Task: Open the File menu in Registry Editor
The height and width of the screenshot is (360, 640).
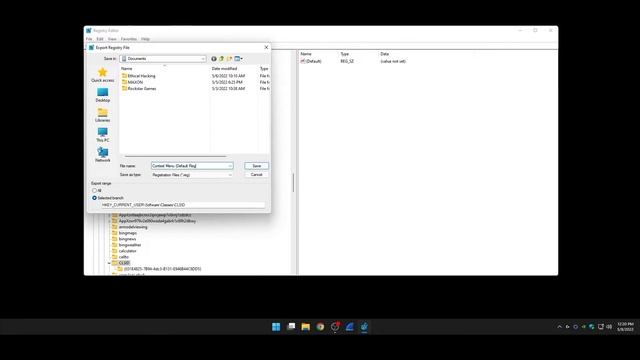Action: tap(89, 39)
